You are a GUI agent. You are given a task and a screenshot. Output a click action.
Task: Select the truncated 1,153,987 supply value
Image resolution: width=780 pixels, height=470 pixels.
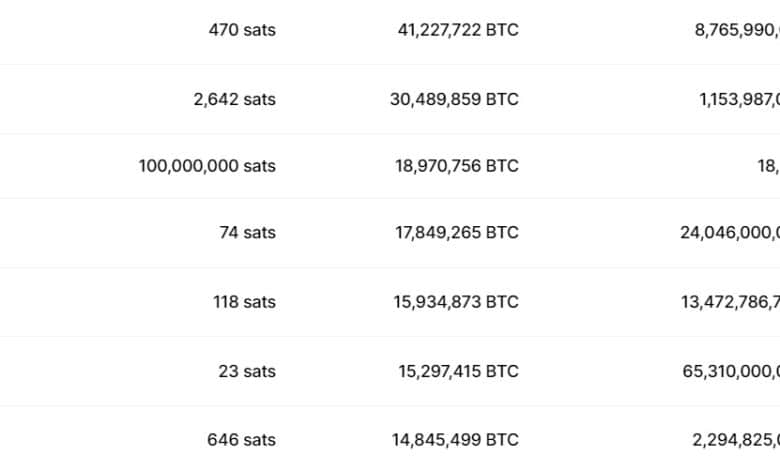tap(737, 99)
